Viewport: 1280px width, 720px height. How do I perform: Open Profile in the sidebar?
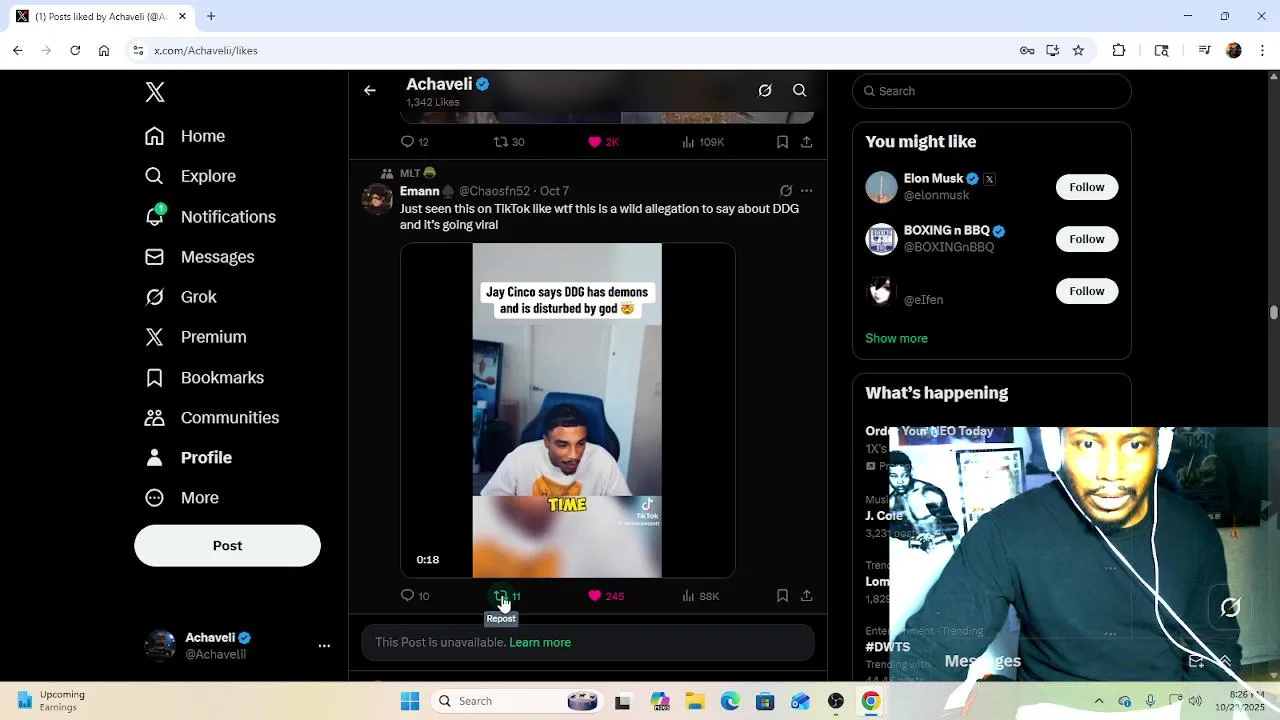(x=188, y=458)
